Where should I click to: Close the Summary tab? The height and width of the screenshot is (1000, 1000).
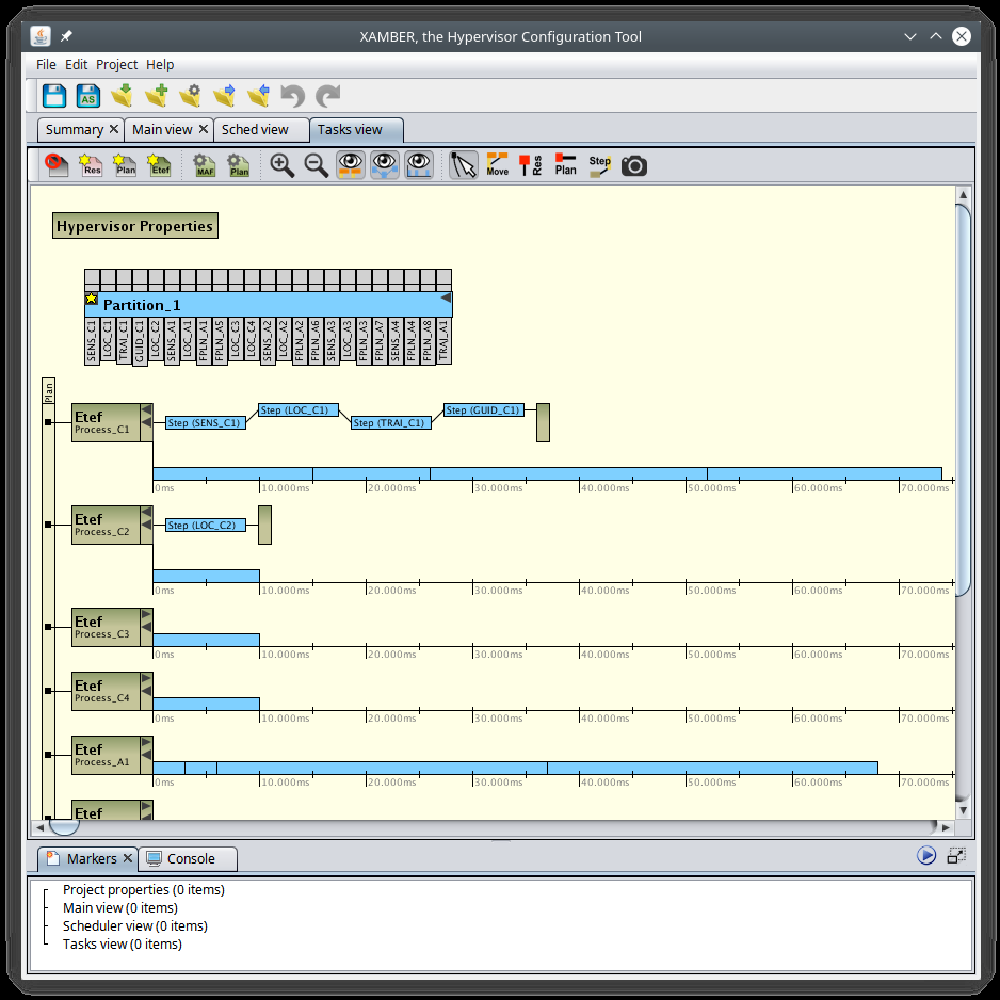[114, 129]
